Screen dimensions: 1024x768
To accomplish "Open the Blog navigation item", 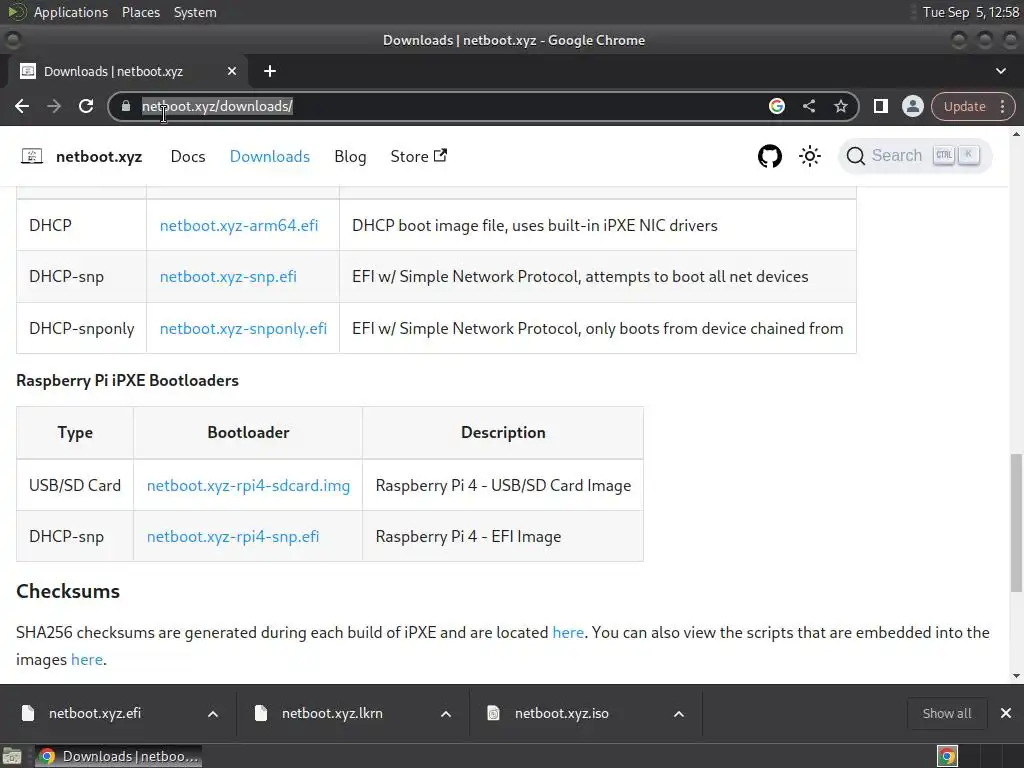I will click(x=350, y=156).
